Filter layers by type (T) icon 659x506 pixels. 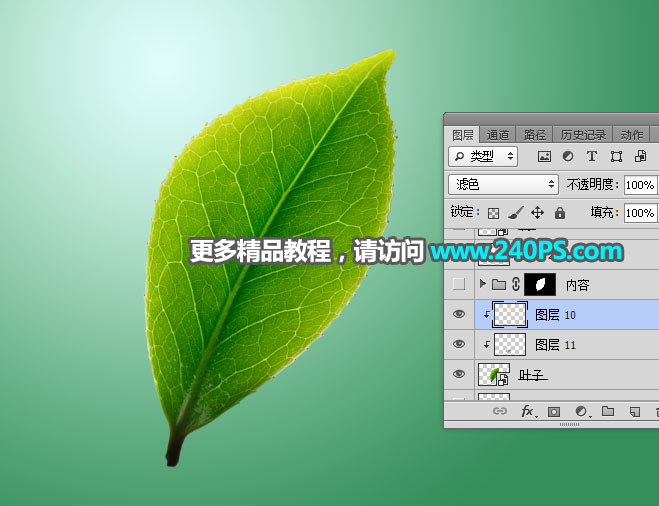click(592, 156)
